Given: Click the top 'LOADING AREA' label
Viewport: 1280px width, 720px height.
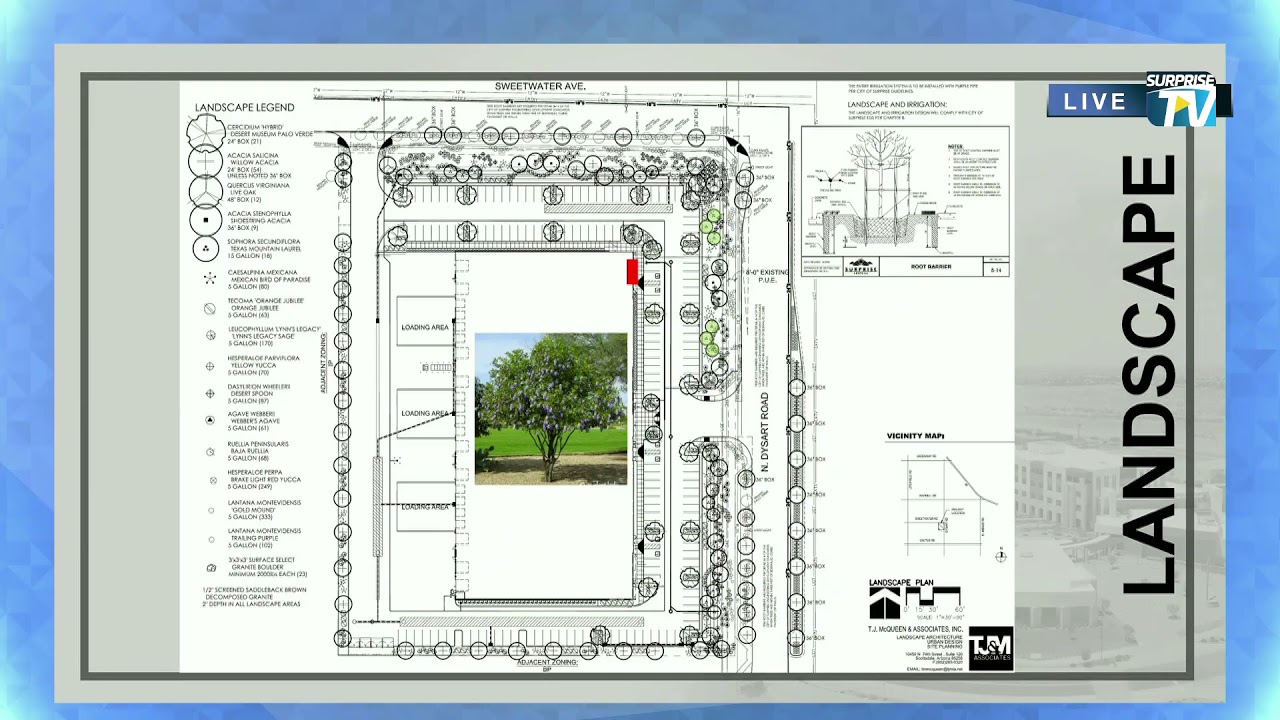Looking at the screenshot, I should pos(425,328).
